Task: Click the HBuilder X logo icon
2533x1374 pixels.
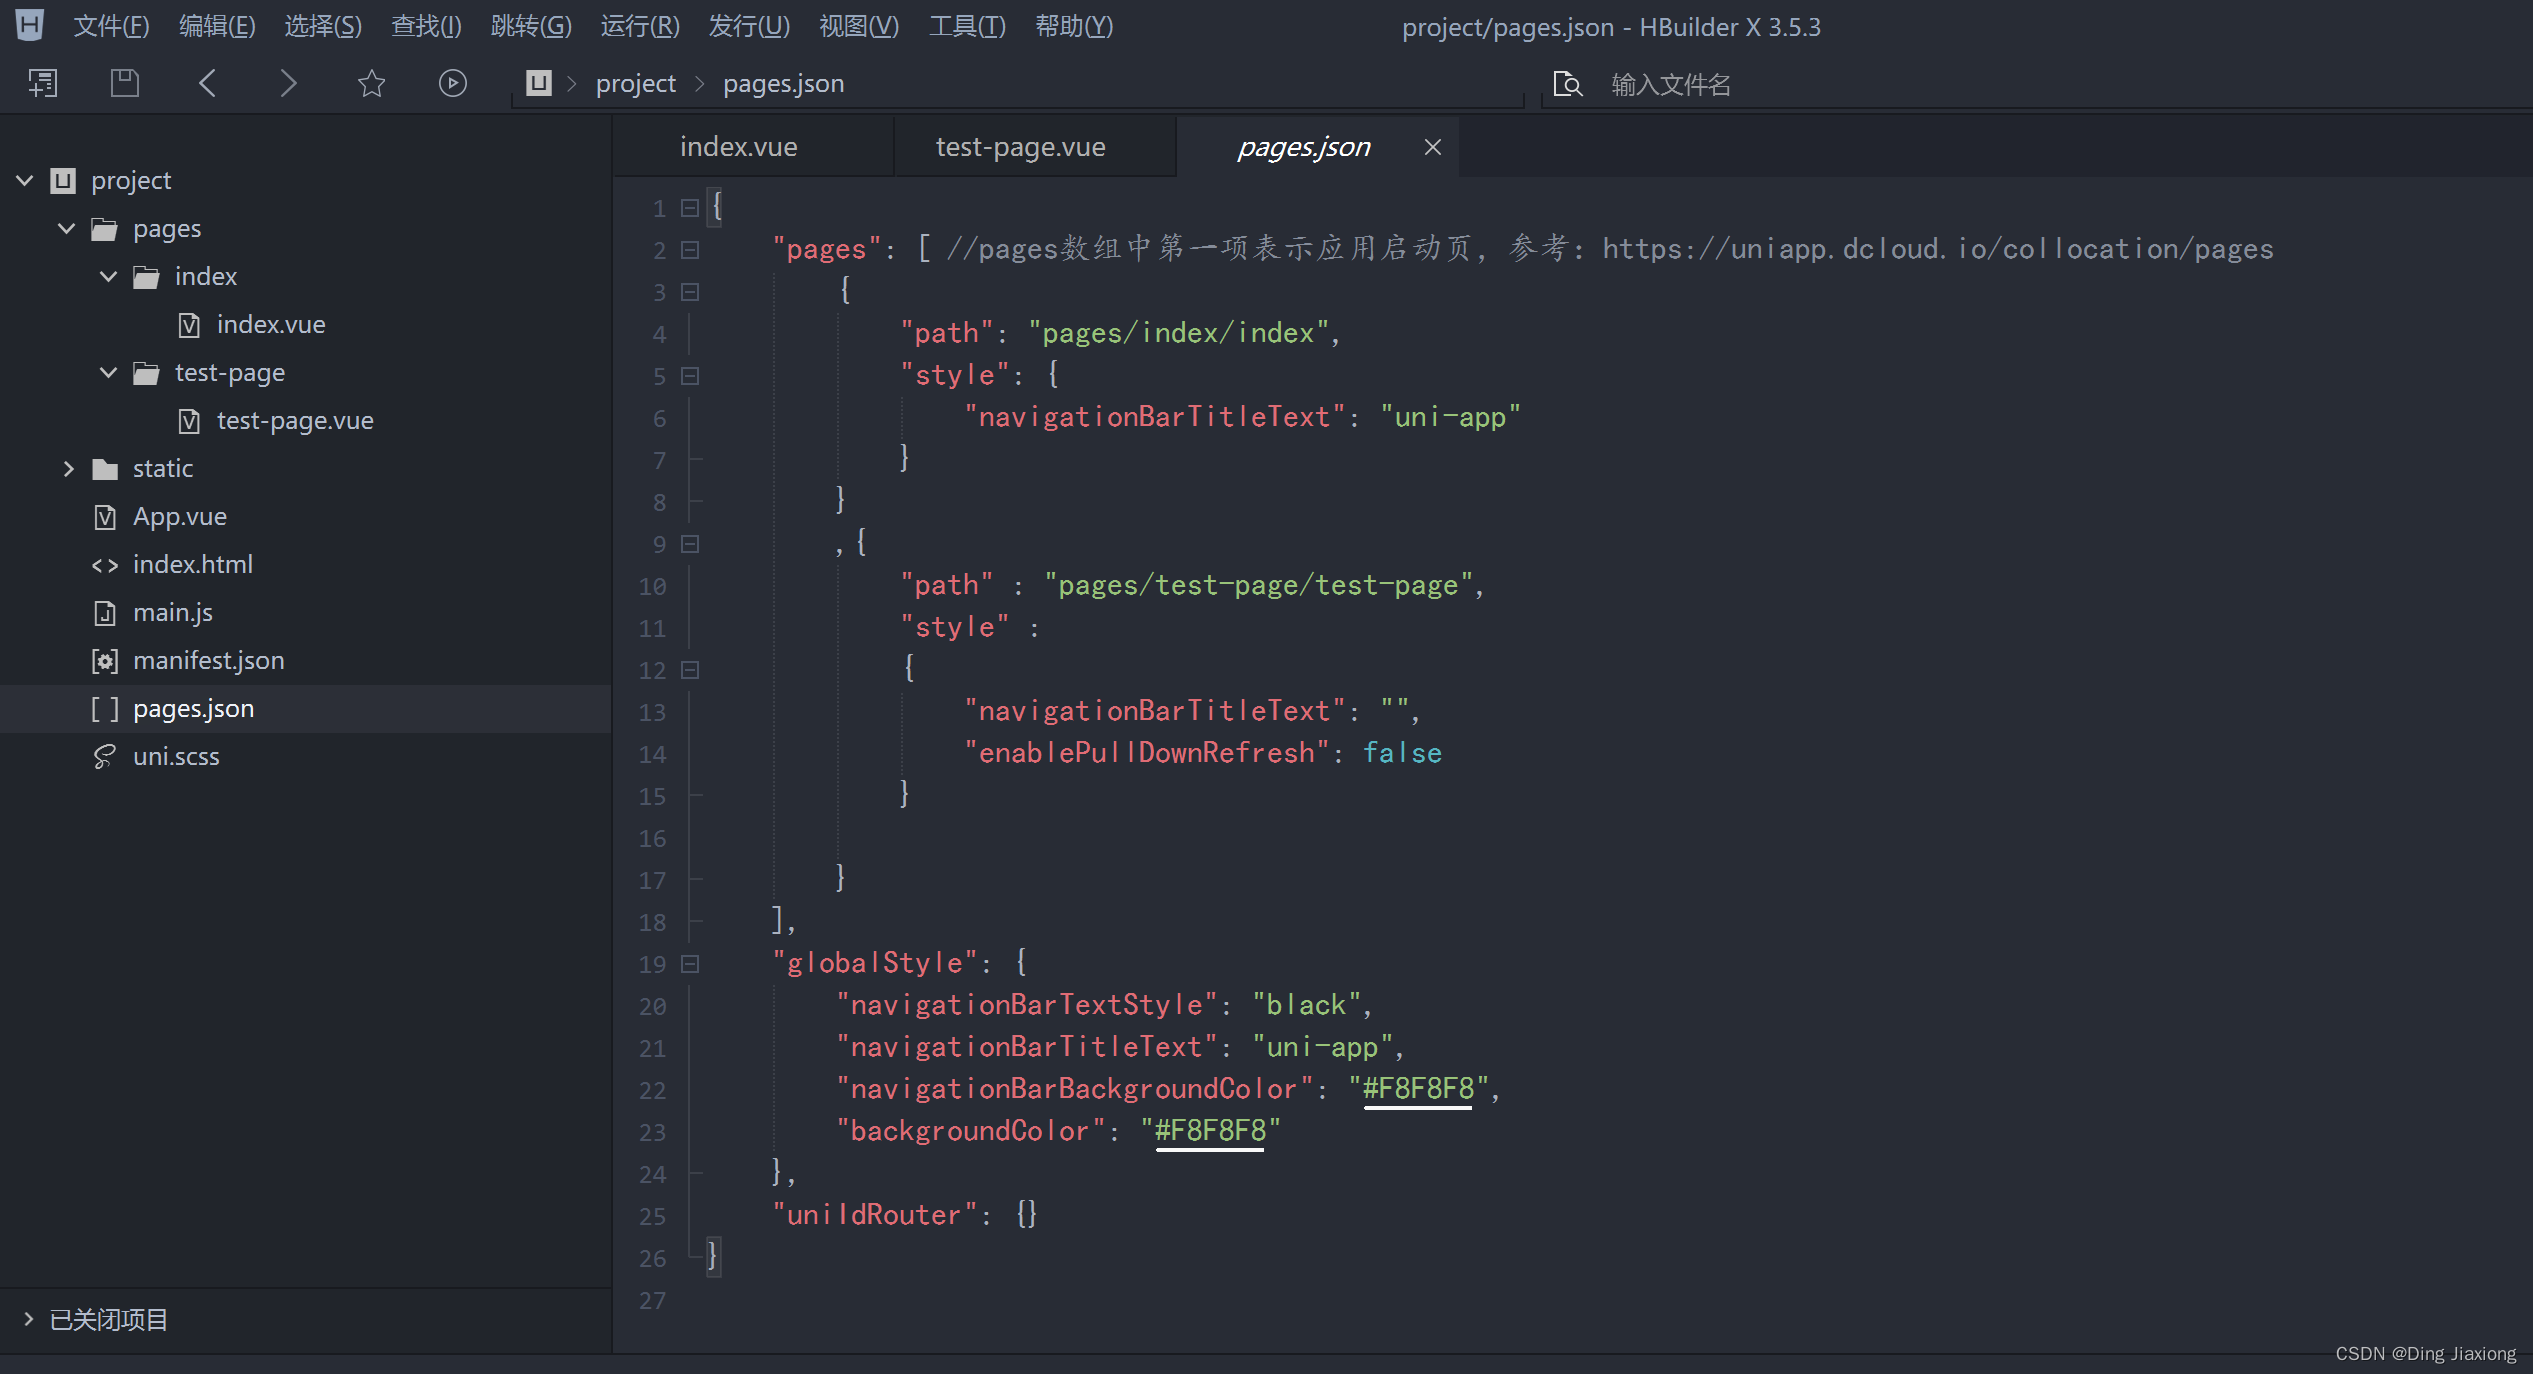Action: (x=30, y=25)
